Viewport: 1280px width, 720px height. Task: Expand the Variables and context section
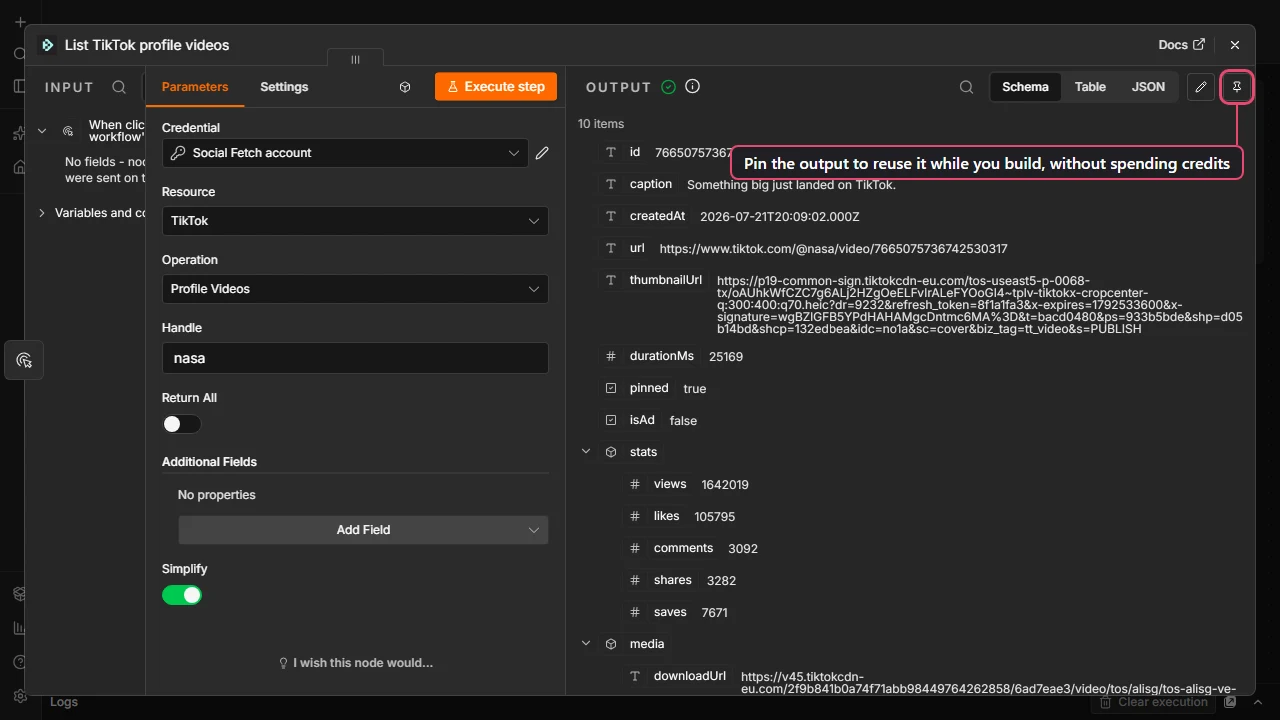[42, 213]
